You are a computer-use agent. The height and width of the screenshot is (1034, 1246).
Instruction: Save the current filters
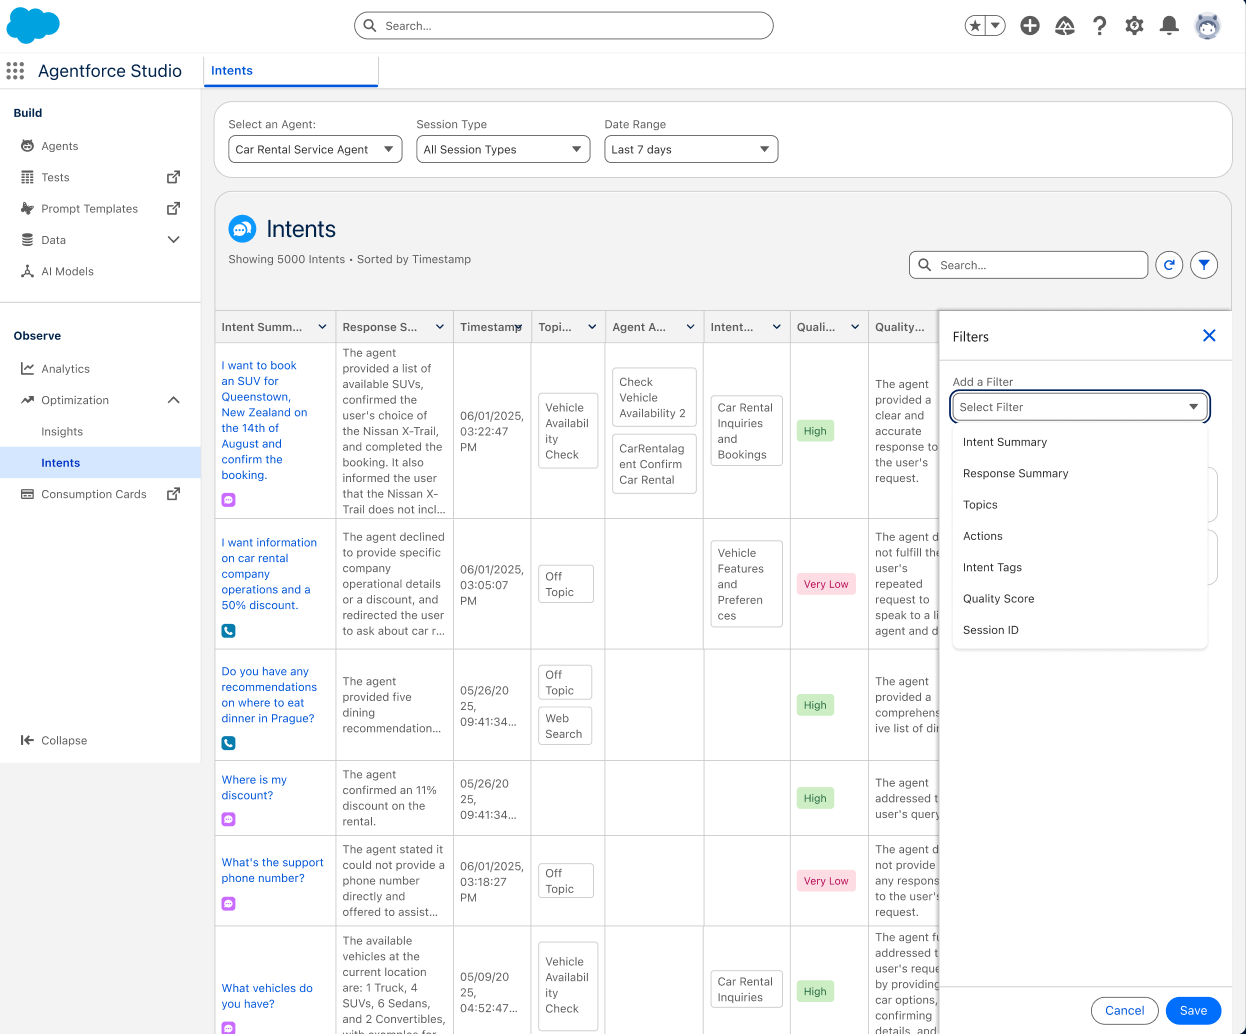click(1193, 1011)
